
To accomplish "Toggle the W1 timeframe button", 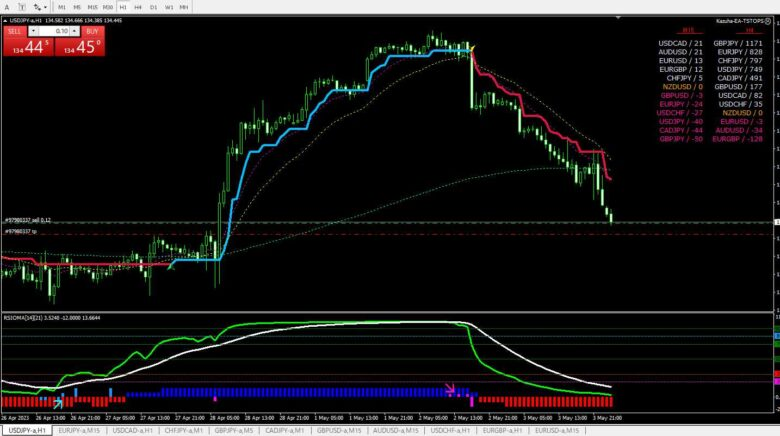I will click(169, 7).
